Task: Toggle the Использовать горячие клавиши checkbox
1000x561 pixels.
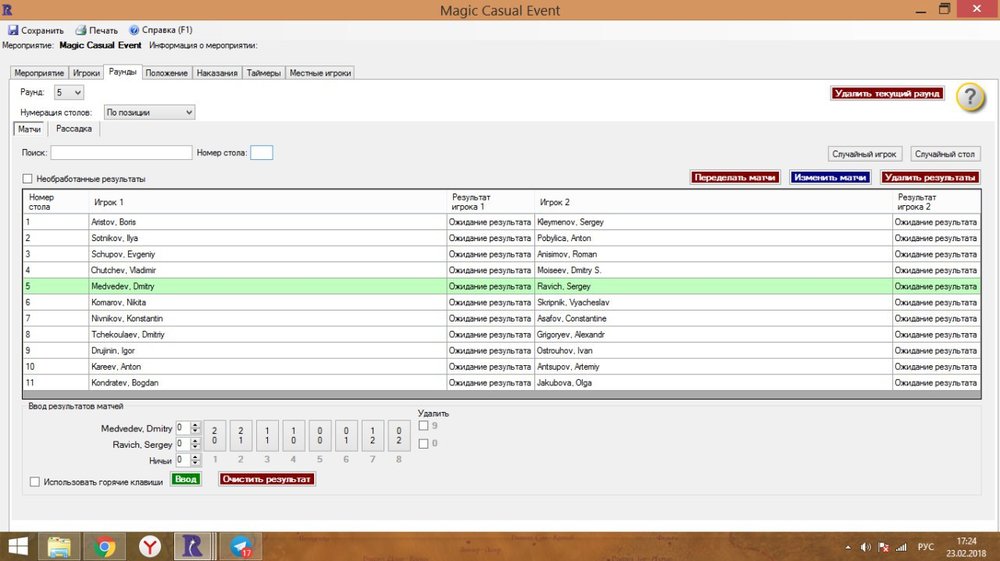Action: (x=36, y=482)
